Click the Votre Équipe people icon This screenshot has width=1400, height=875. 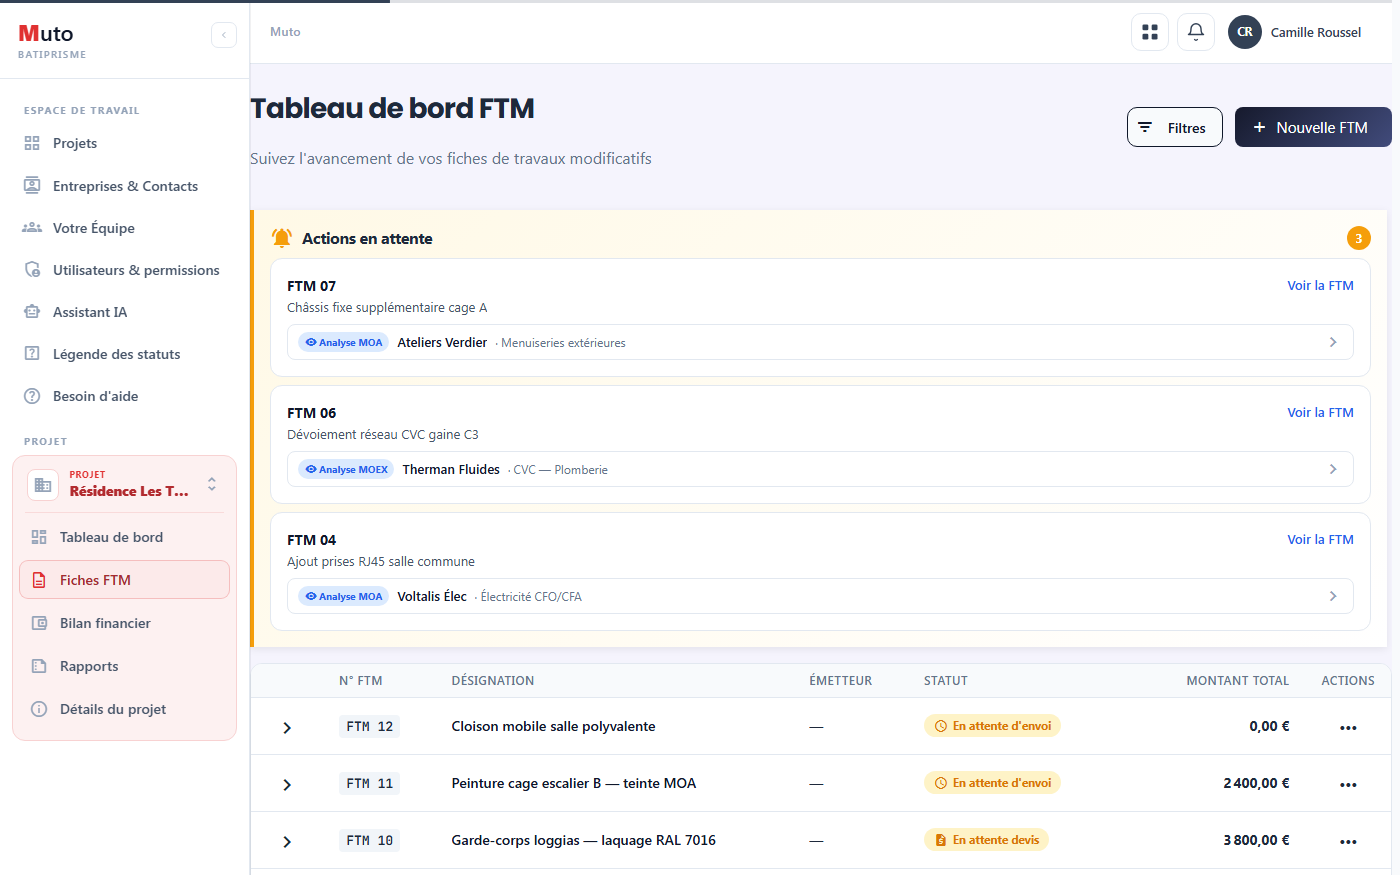32,228
